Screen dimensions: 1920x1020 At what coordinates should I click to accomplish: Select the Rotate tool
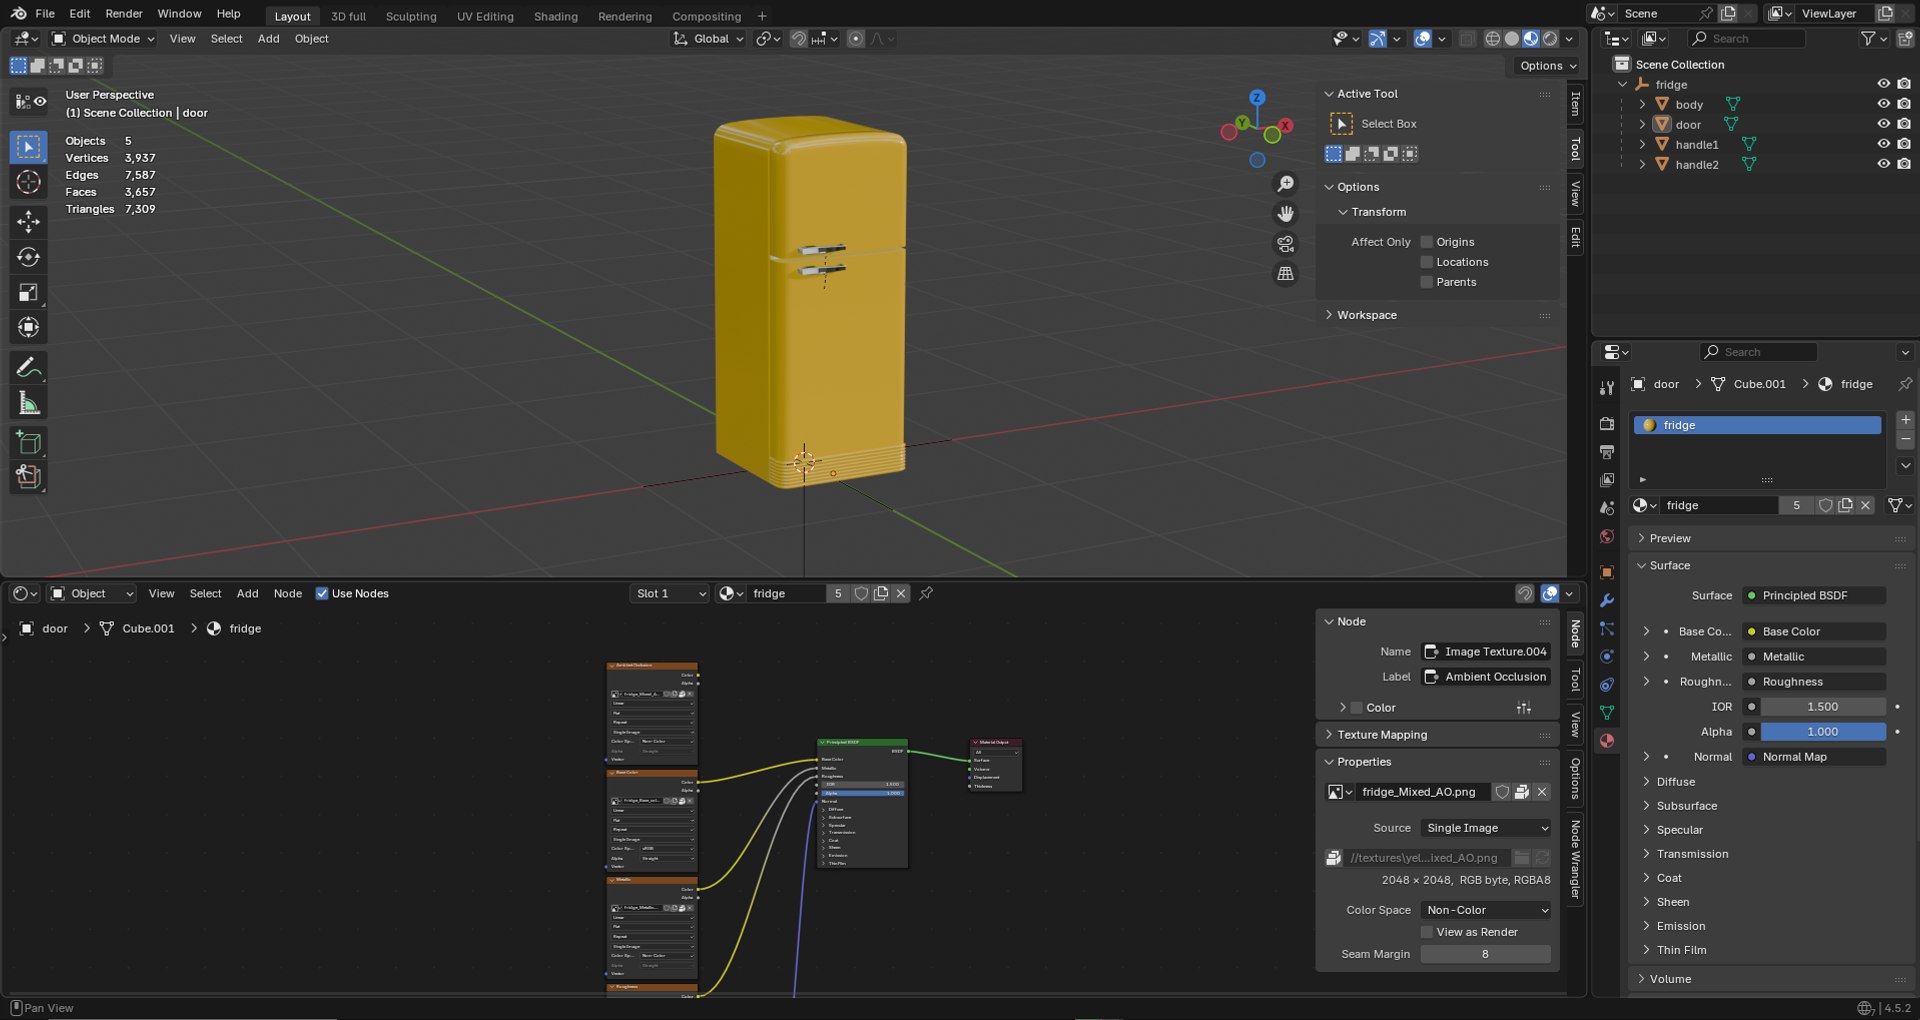[x=29, y=257]
